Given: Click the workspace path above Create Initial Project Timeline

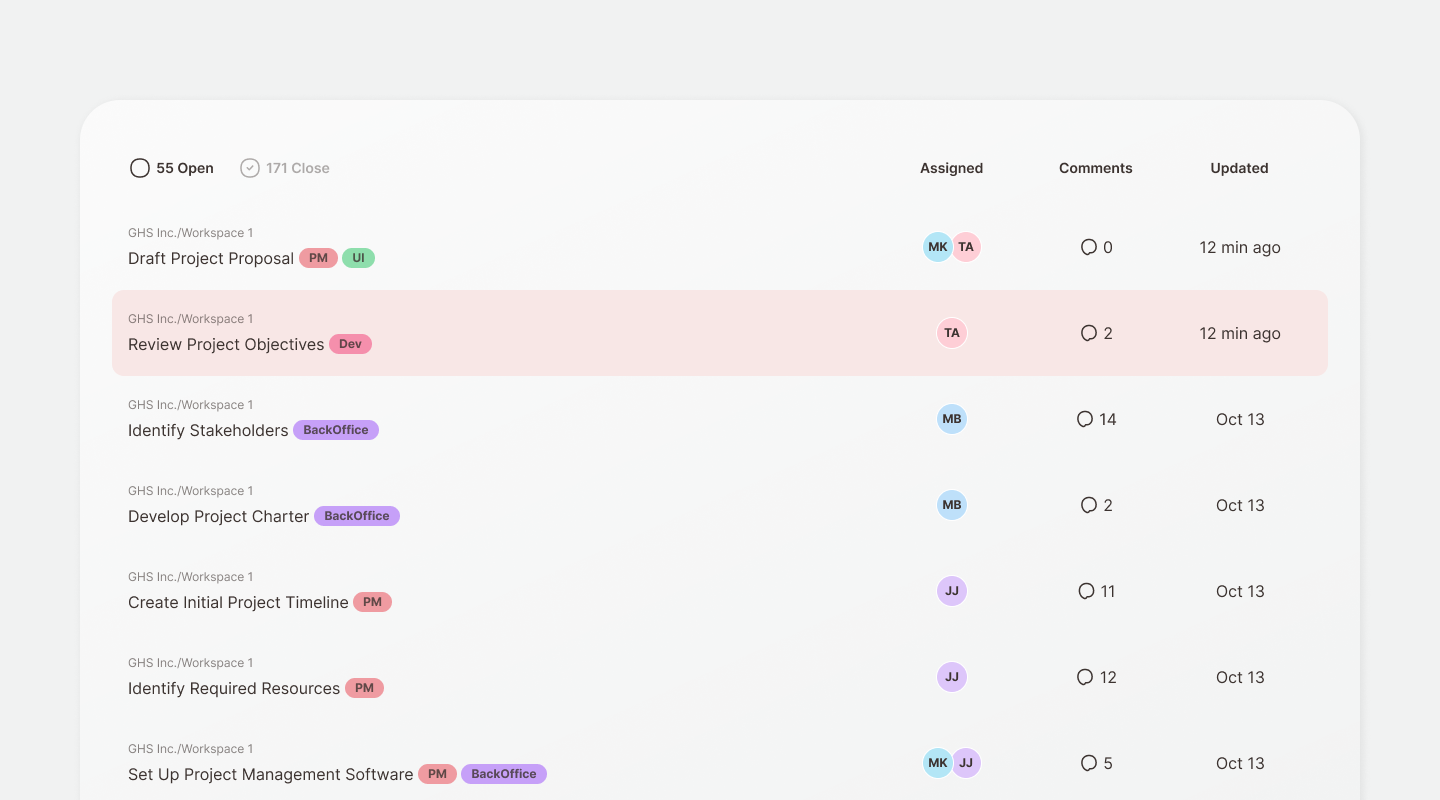Looking at the screenshot, I should point(190,577).
